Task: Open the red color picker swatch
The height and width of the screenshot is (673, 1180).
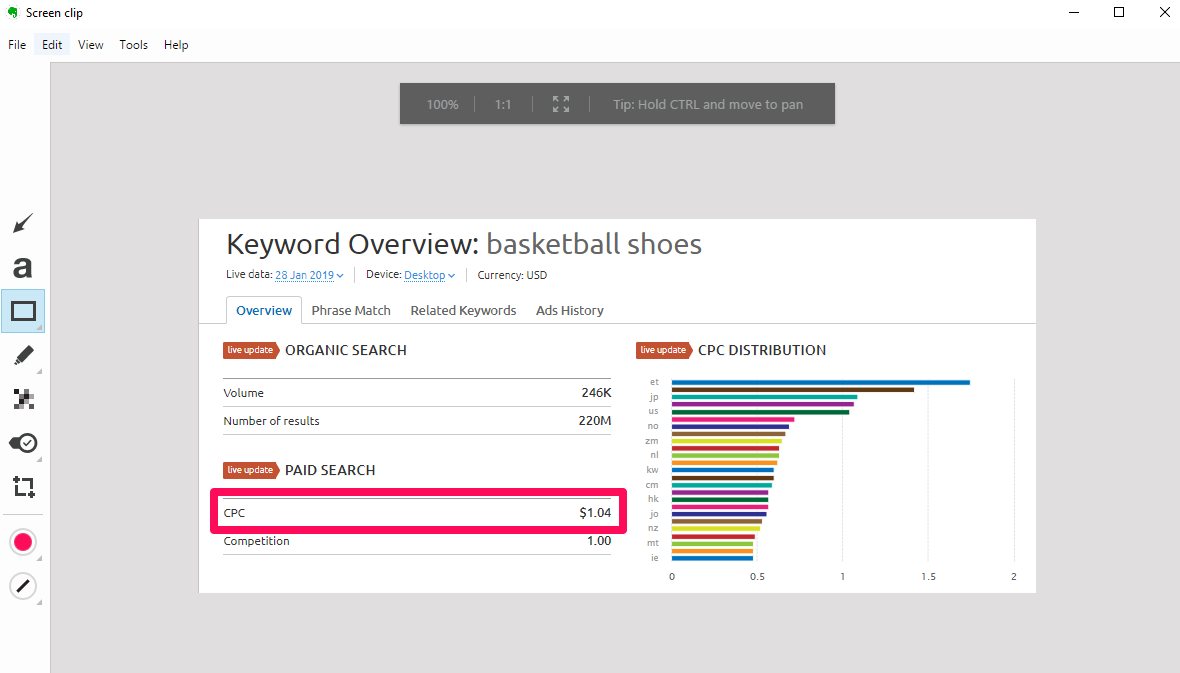Action: click(23, 542)
